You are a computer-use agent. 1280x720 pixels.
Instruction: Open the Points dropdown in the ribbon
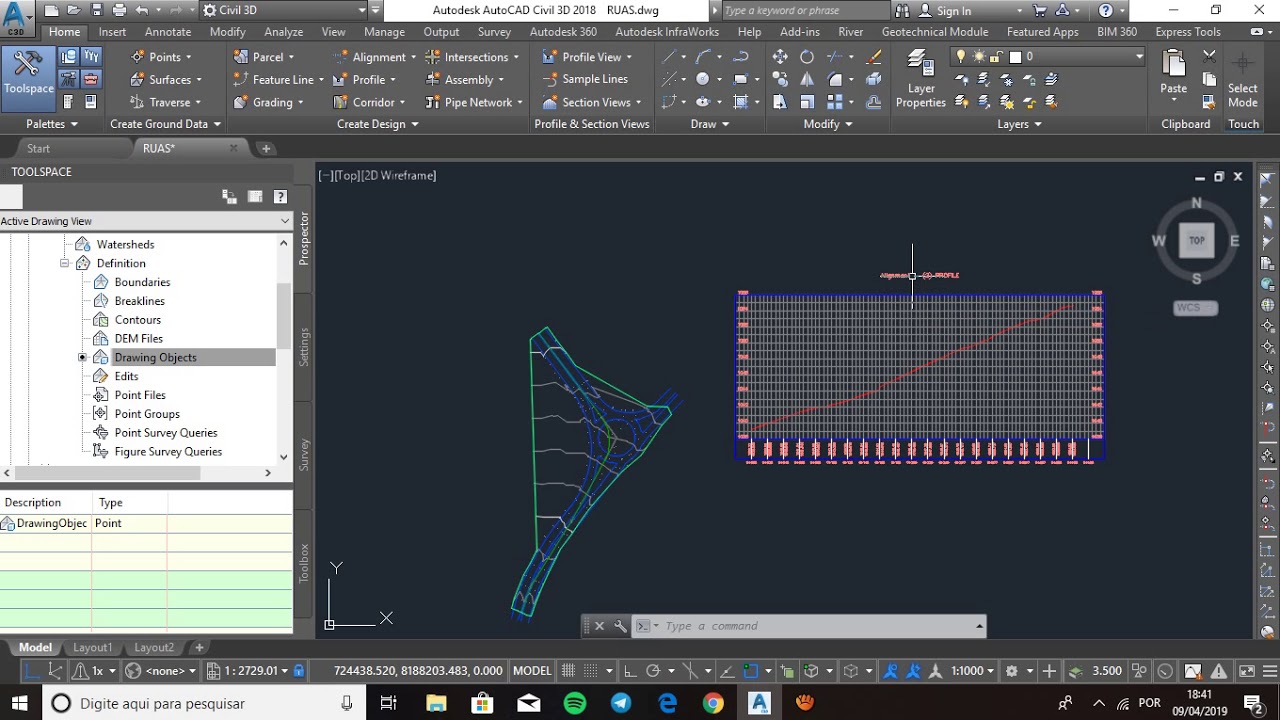(x=166, y=57)
